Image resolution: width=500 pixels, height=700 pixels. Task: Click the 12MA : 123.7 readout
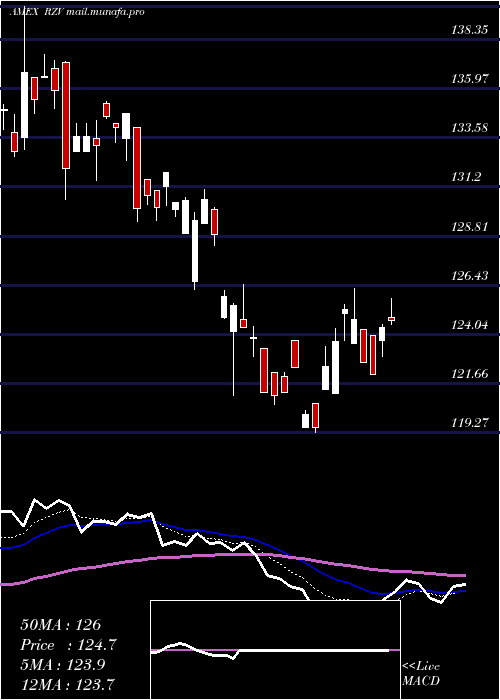tap(67, 684)
